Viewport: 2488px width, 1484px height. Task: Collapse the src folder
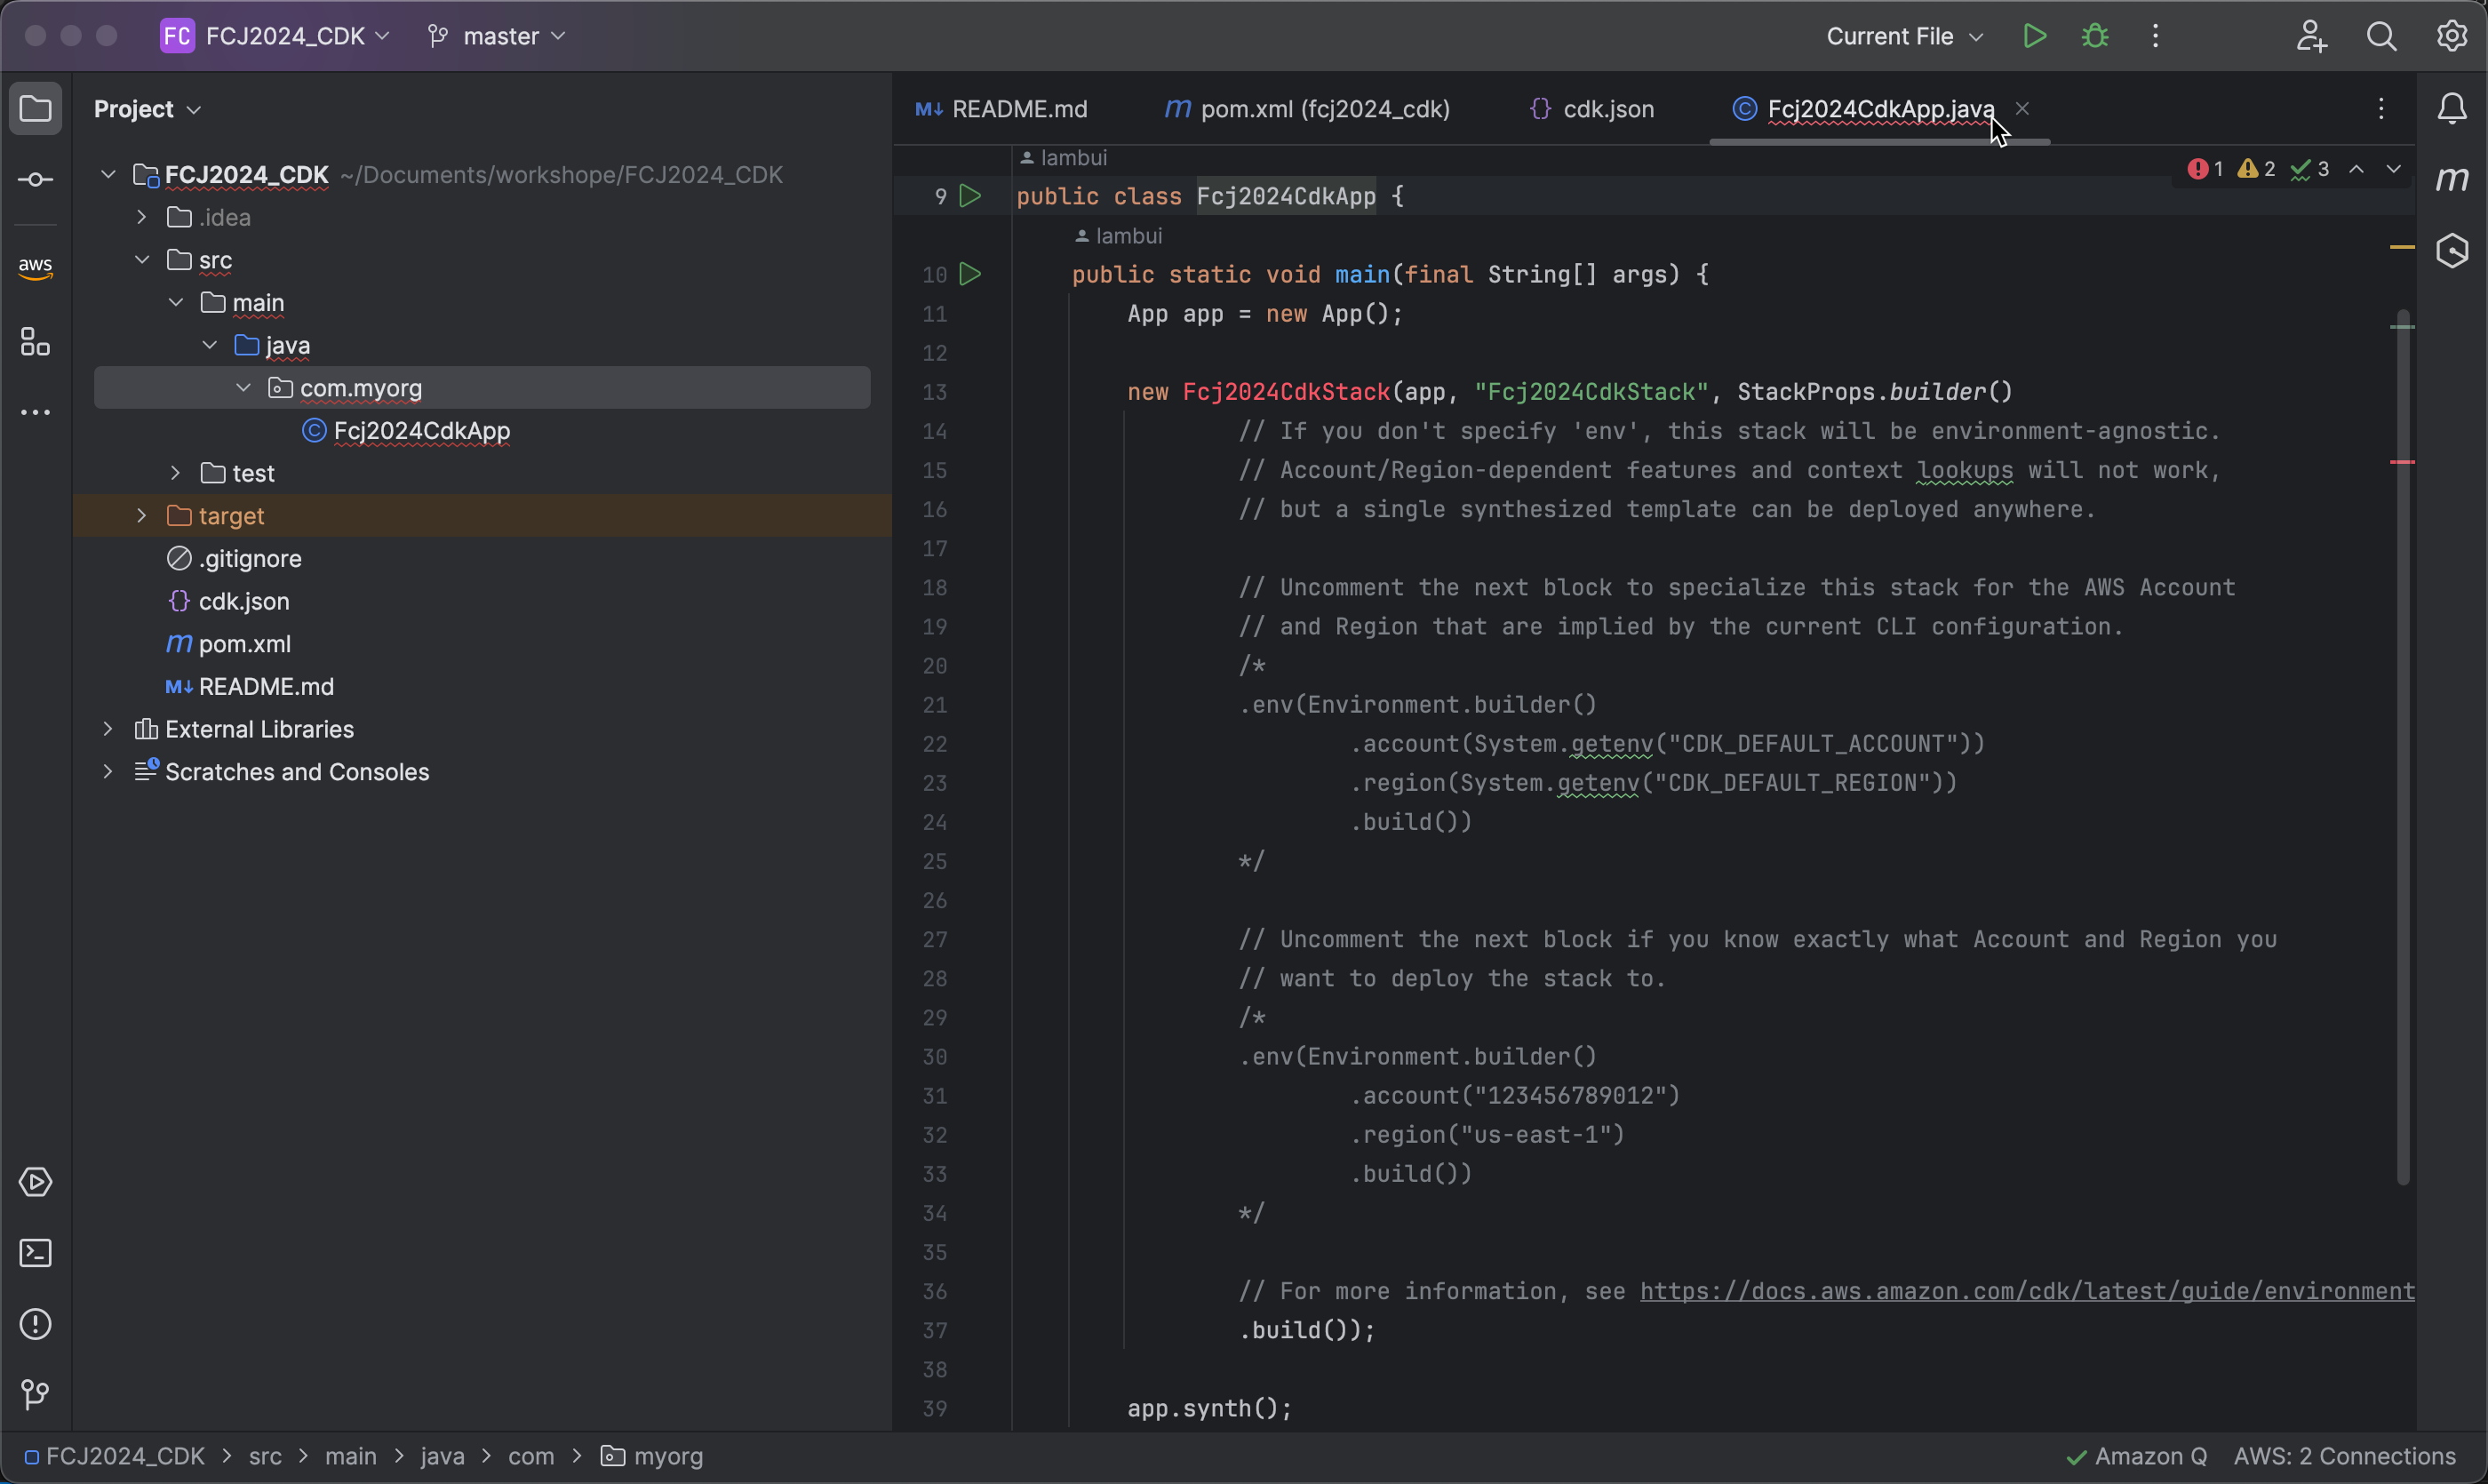tap(141, 260)
